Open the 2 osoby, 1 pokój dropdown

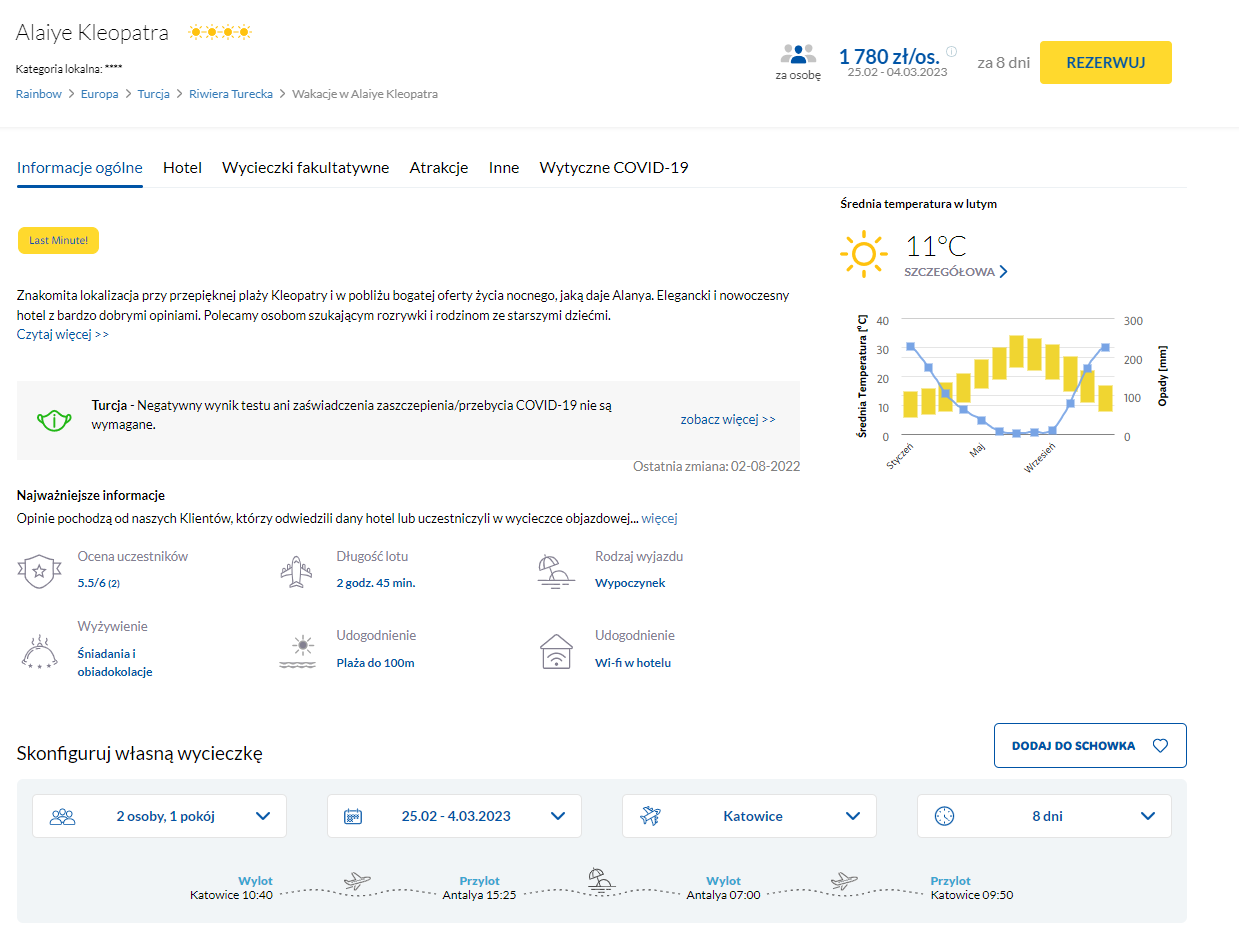coord(159,816)
